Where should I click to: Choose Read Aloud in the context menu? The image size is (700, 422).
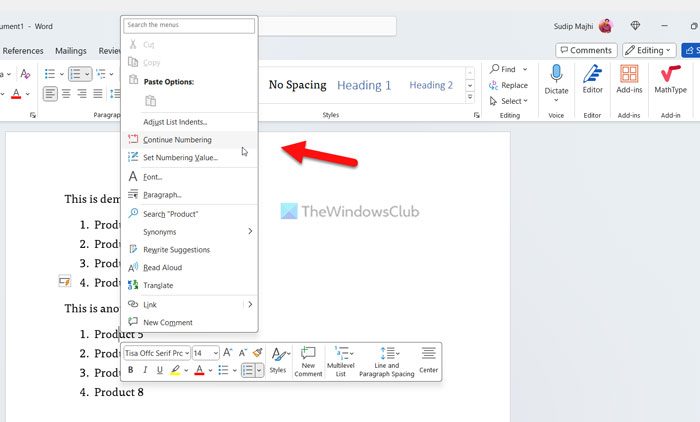click(x=190, y=267)
